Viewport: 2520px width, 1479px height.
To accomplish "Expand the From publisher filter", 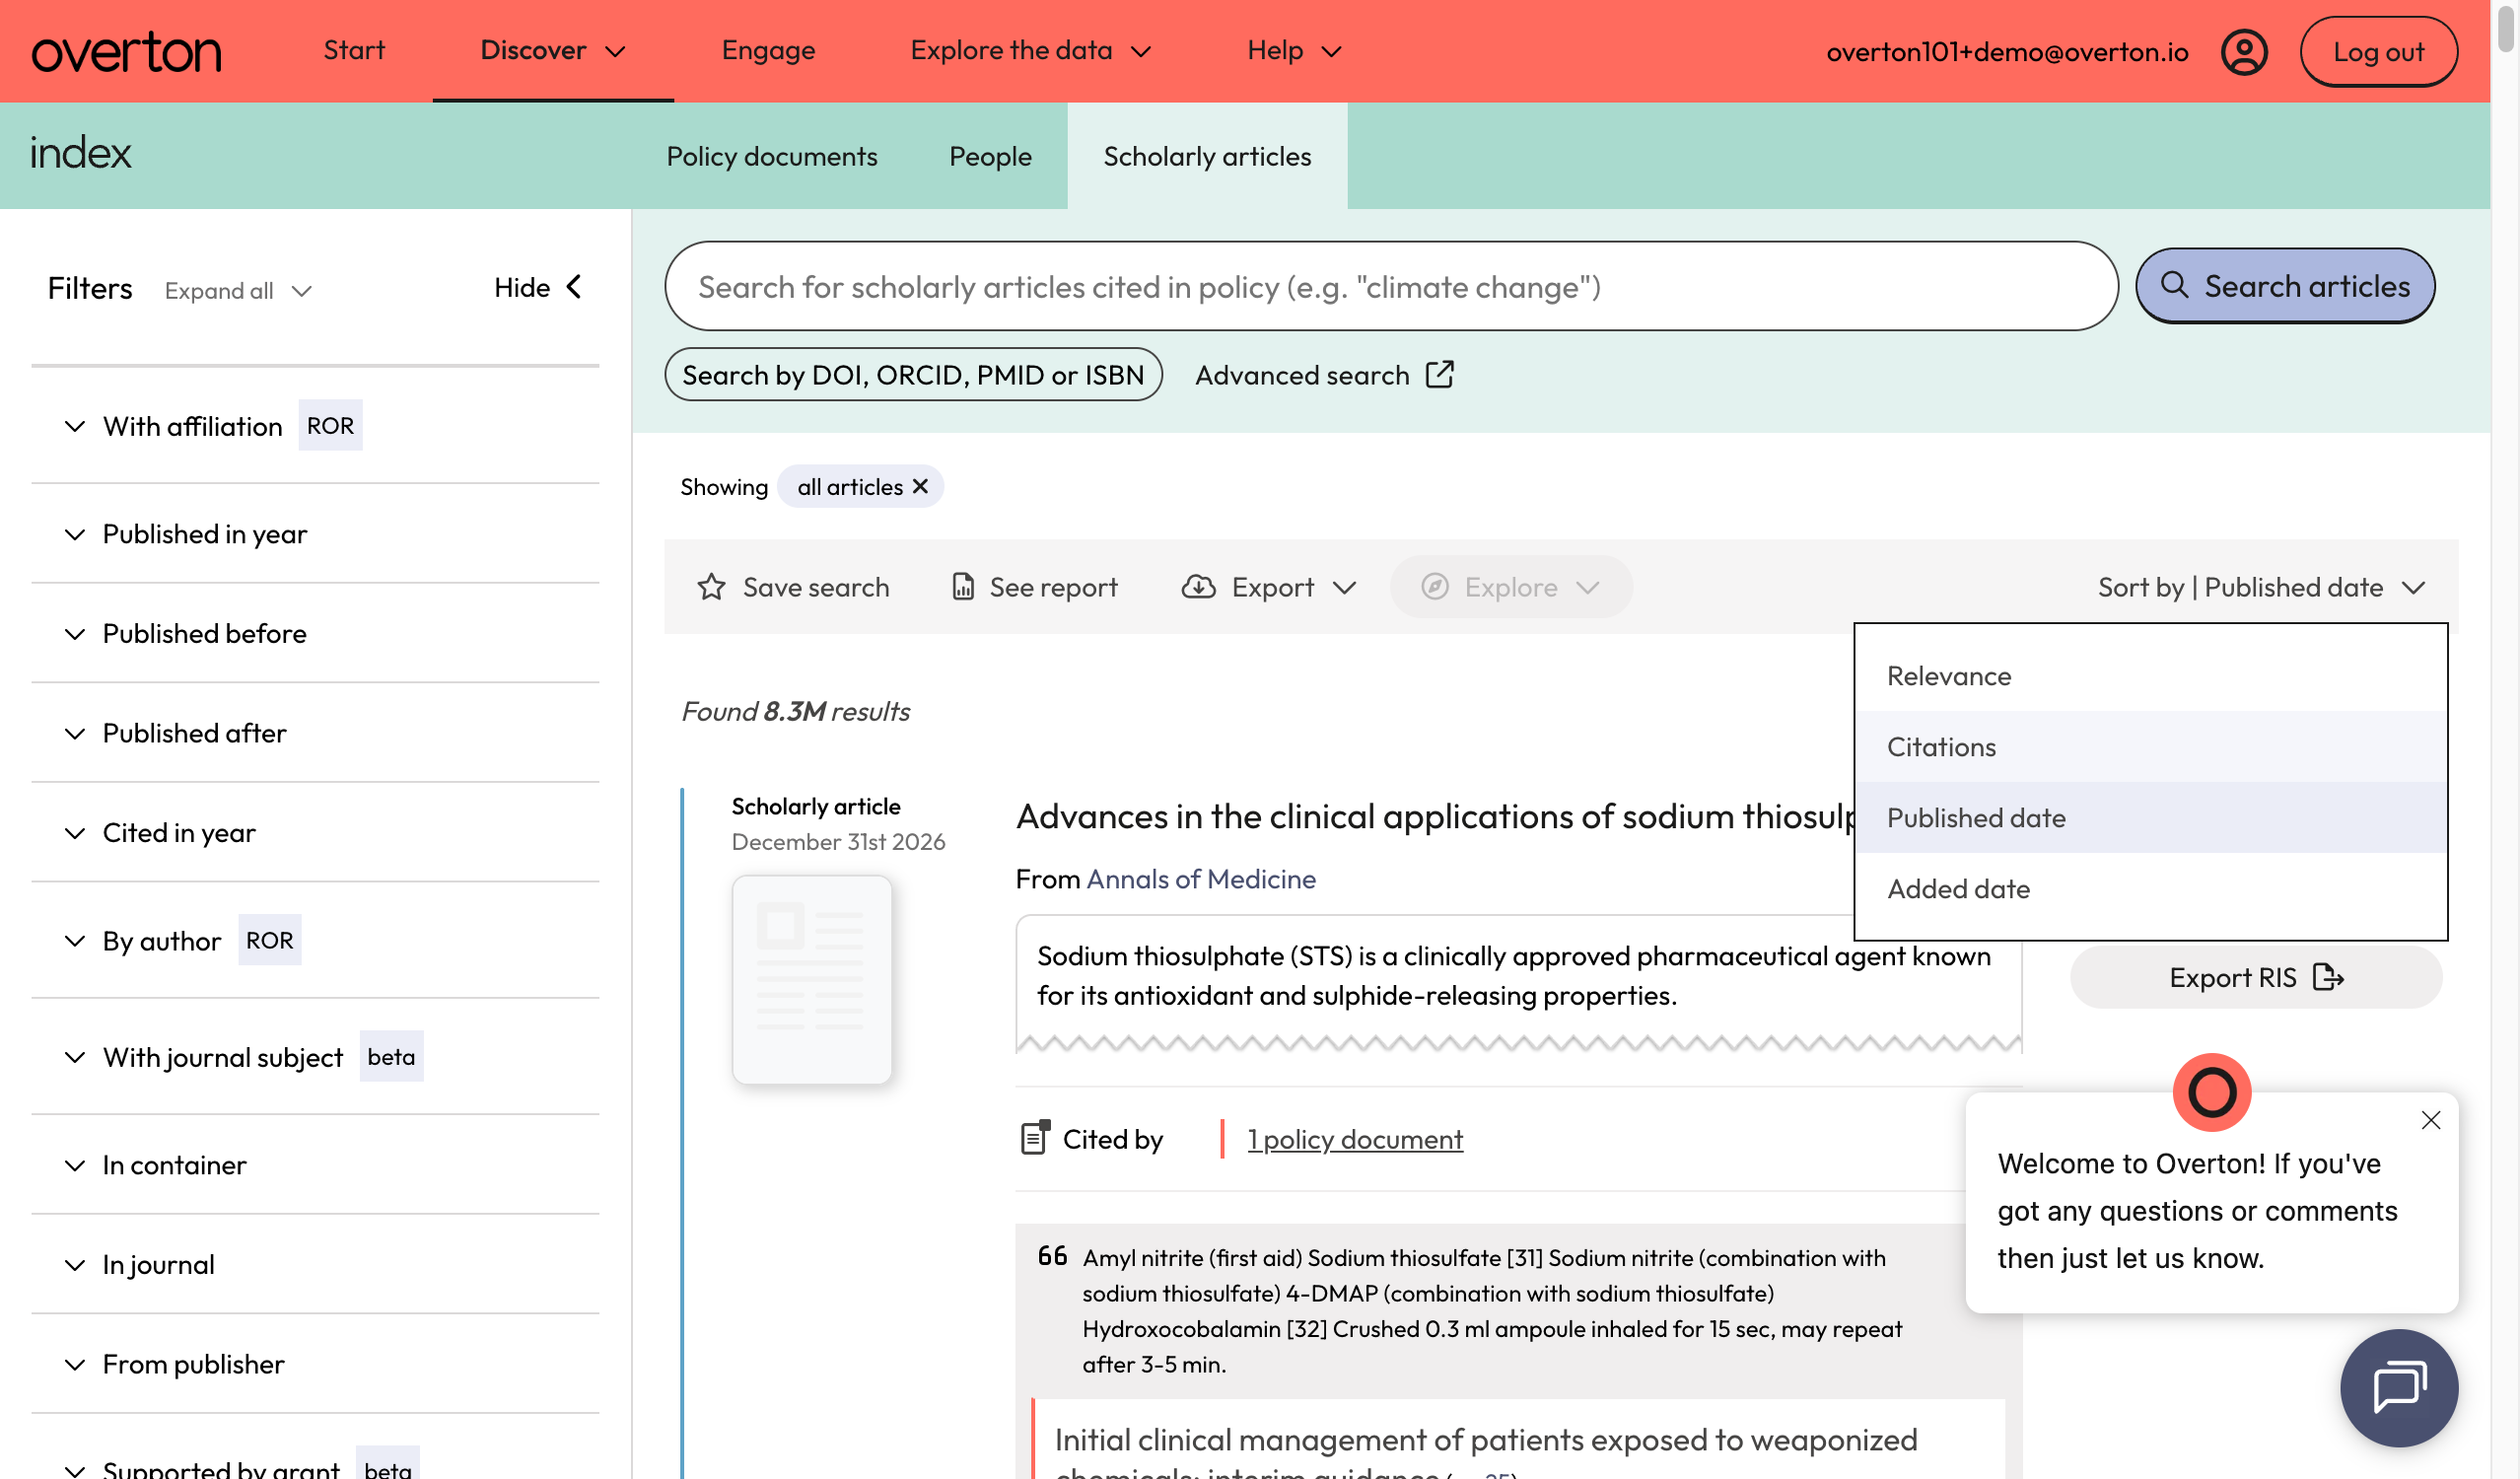I will [x=315, y=1364].
